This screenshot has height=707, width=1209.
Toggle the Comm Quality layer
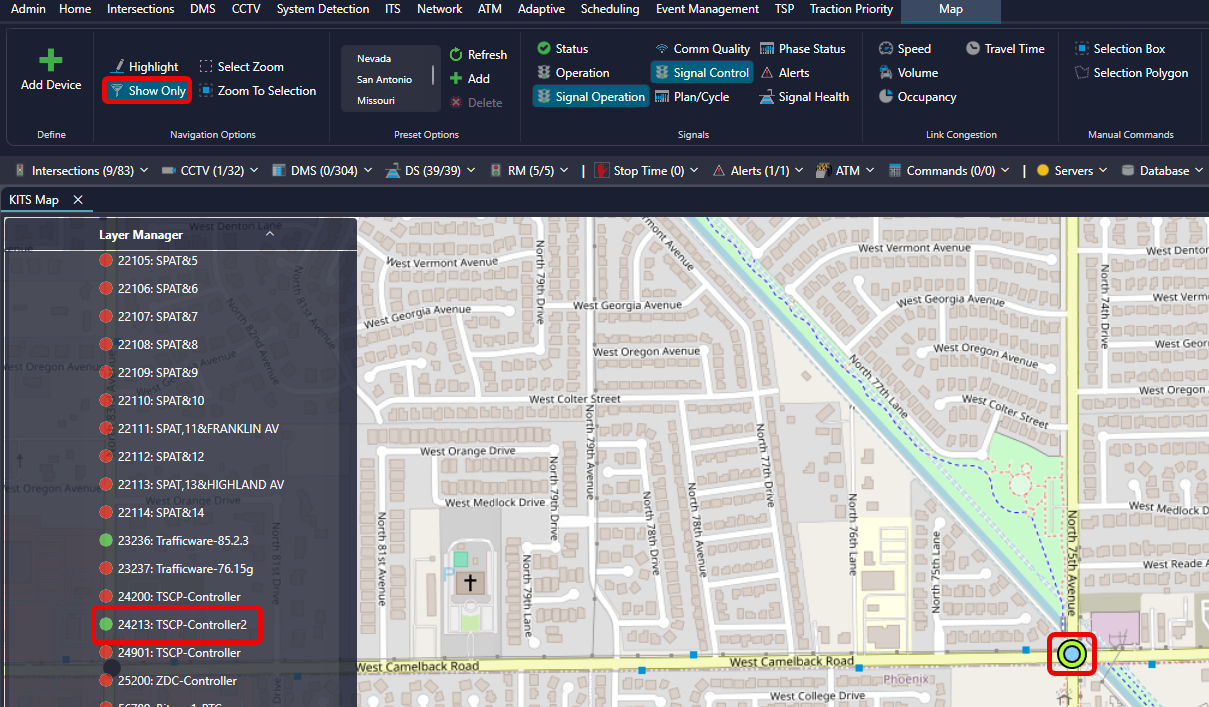[x=702, y=49]
